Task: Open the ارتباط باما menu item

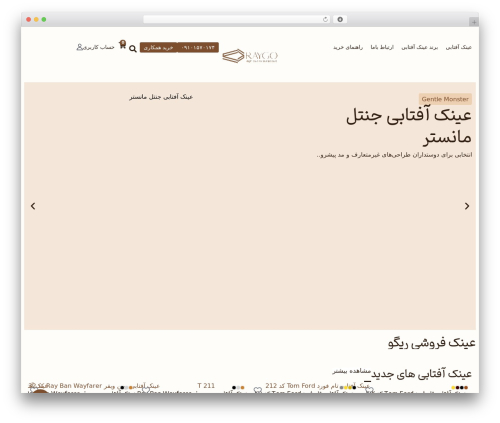Action: (382, 47)
